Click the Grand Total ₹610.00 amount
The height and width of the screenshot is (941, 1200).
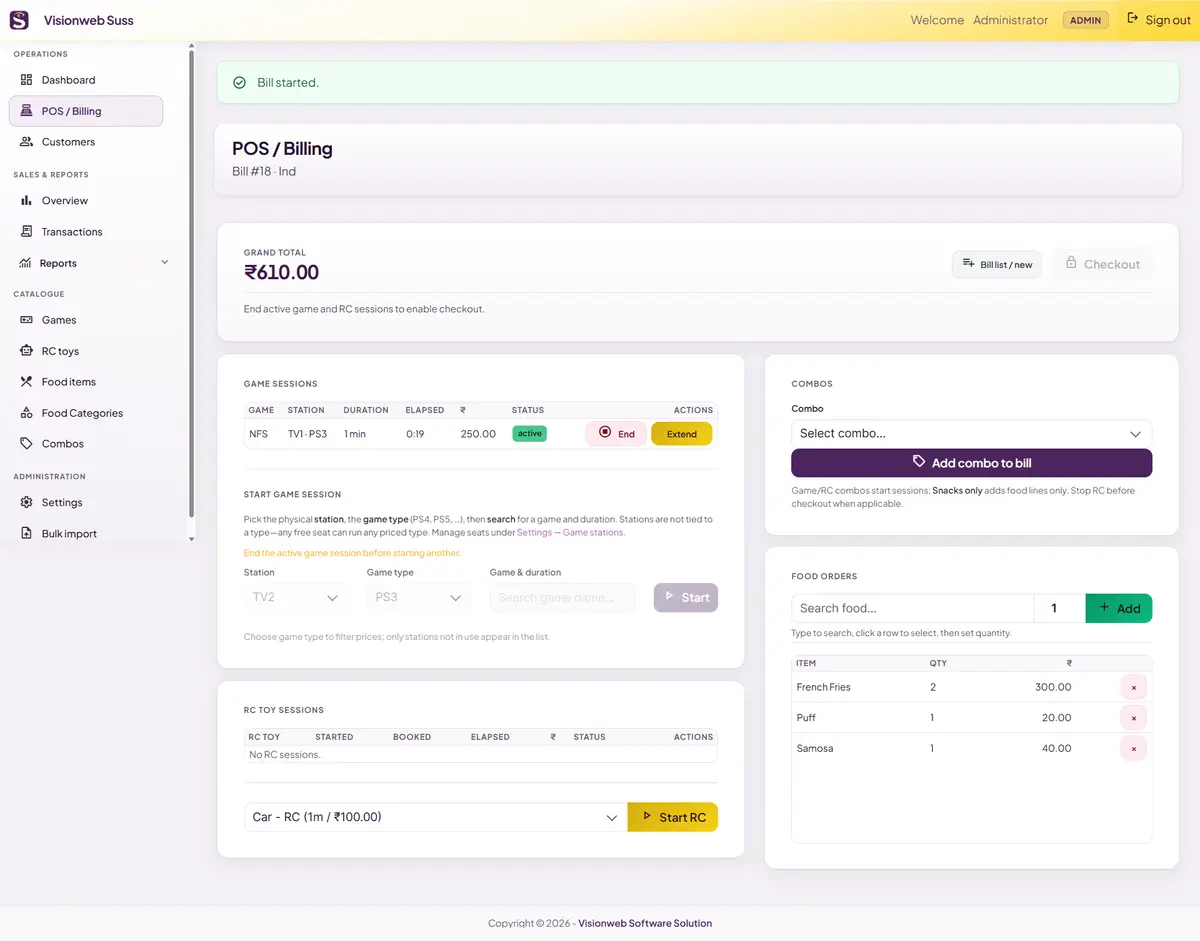point(282,272)
